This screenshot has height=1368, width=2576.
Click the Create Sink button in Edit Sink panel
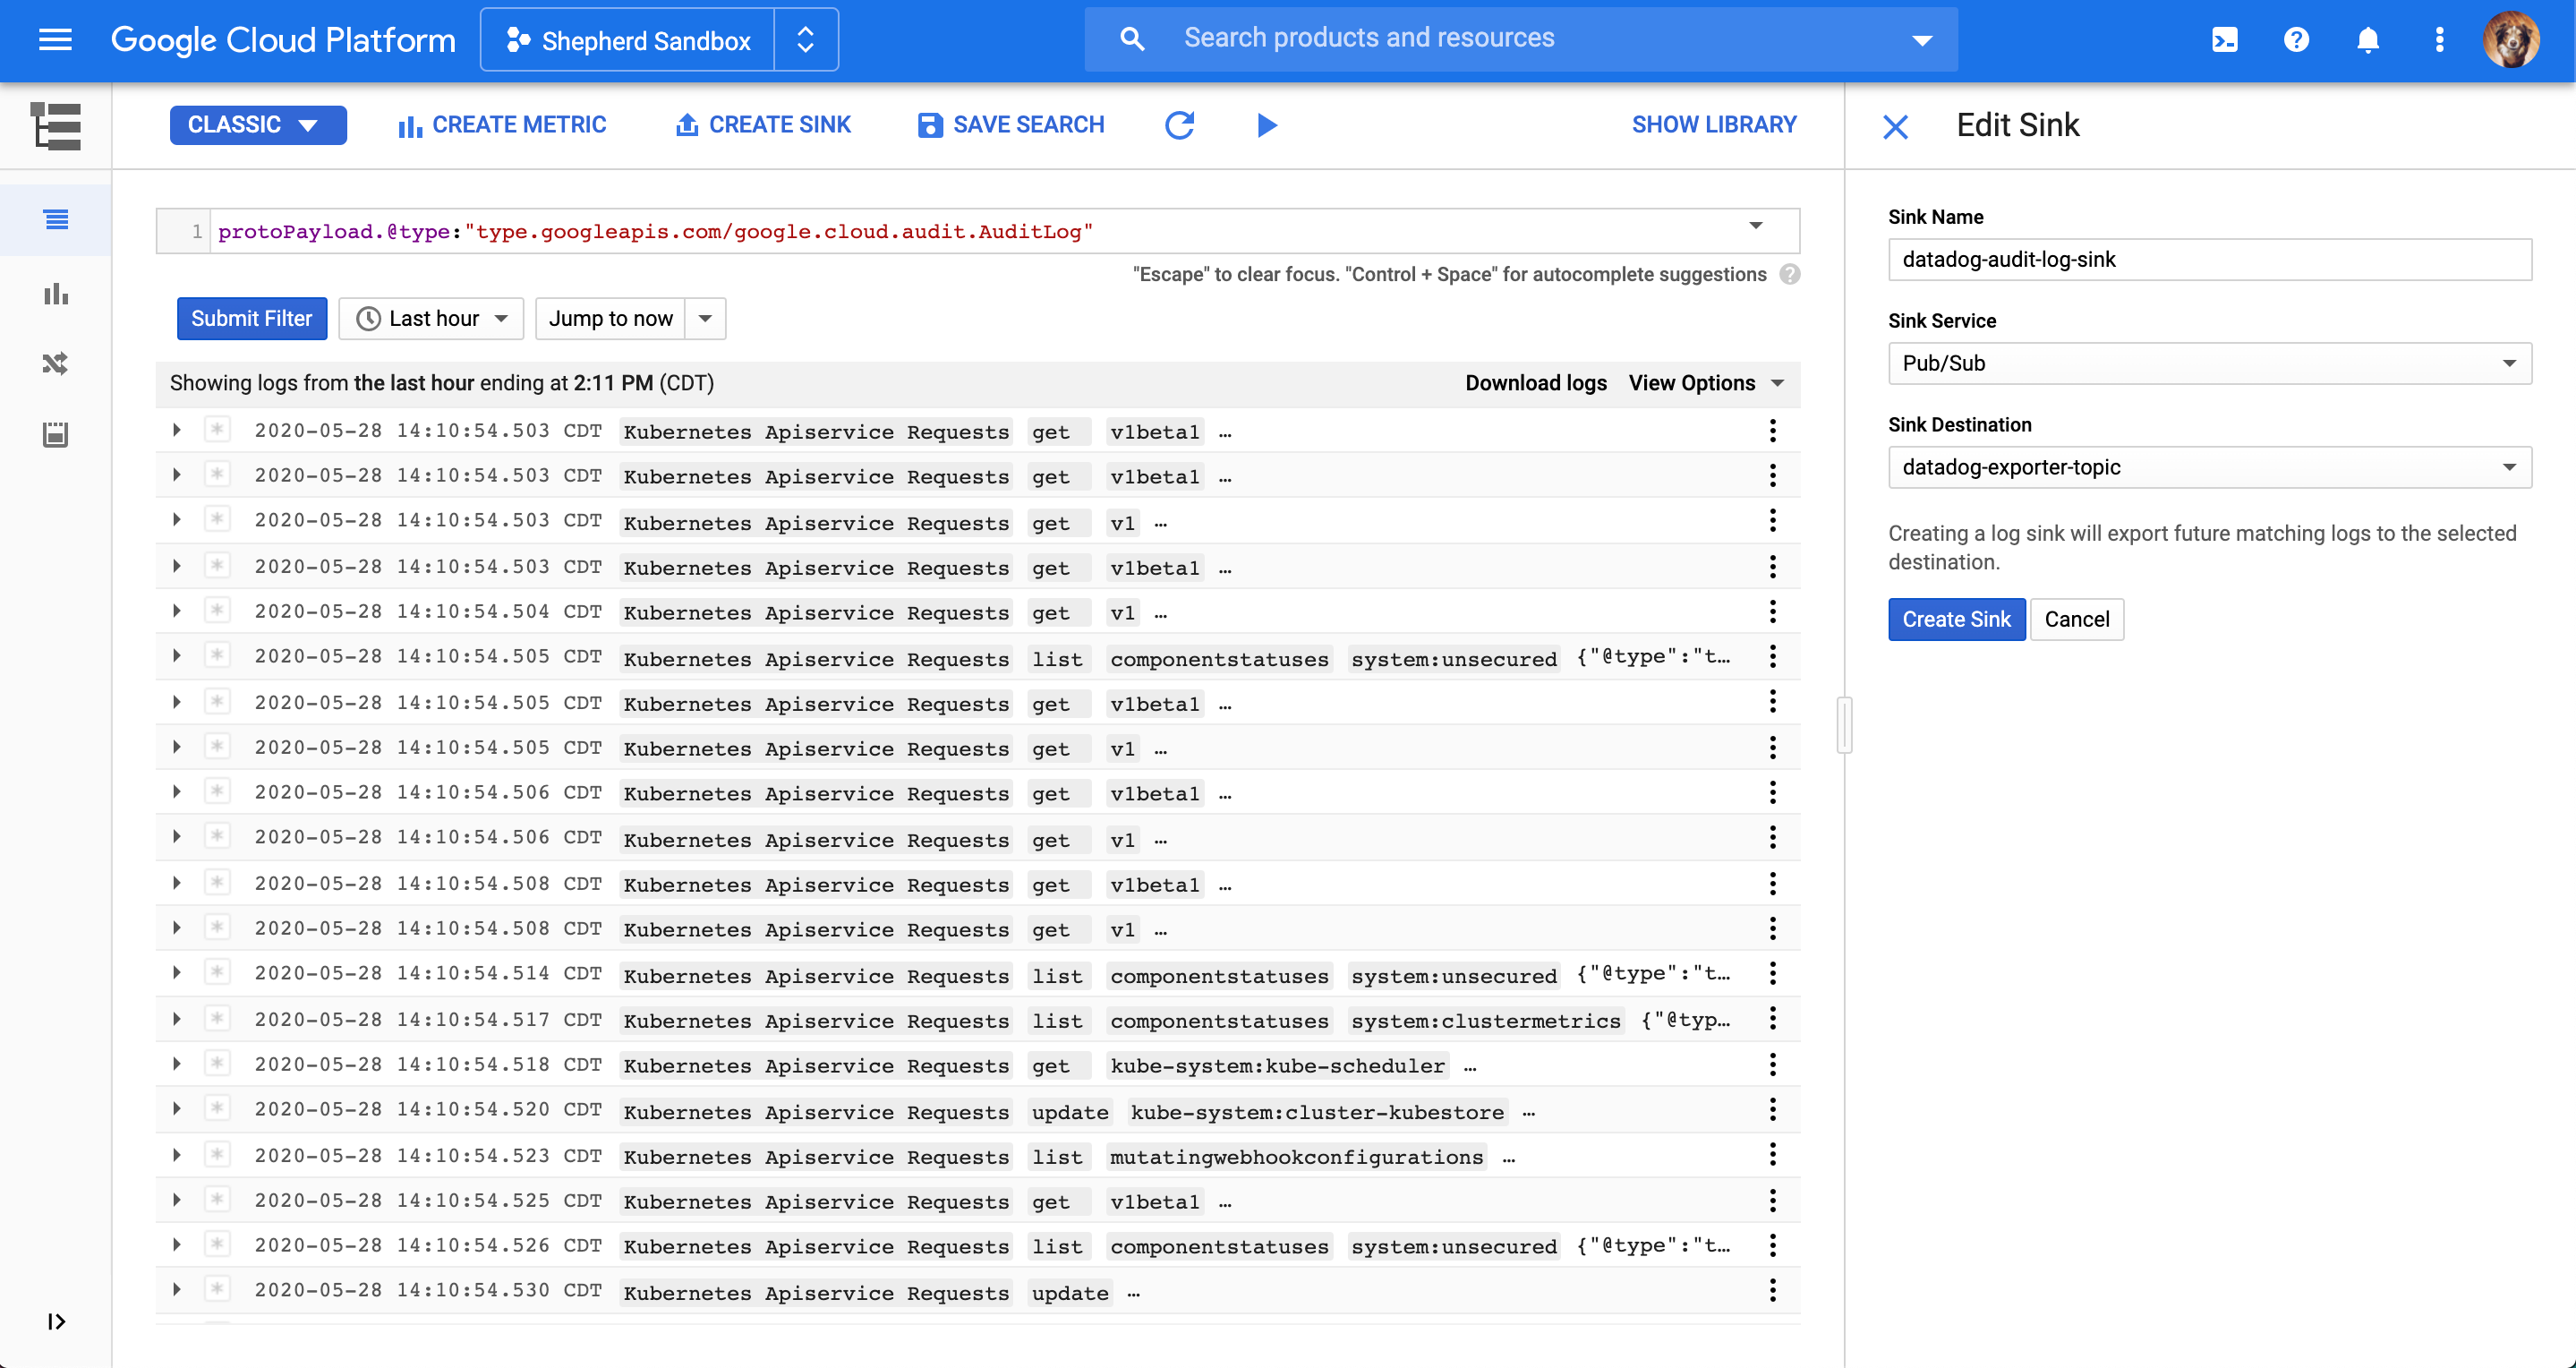pyautogui.click(x=1956, y=619)
